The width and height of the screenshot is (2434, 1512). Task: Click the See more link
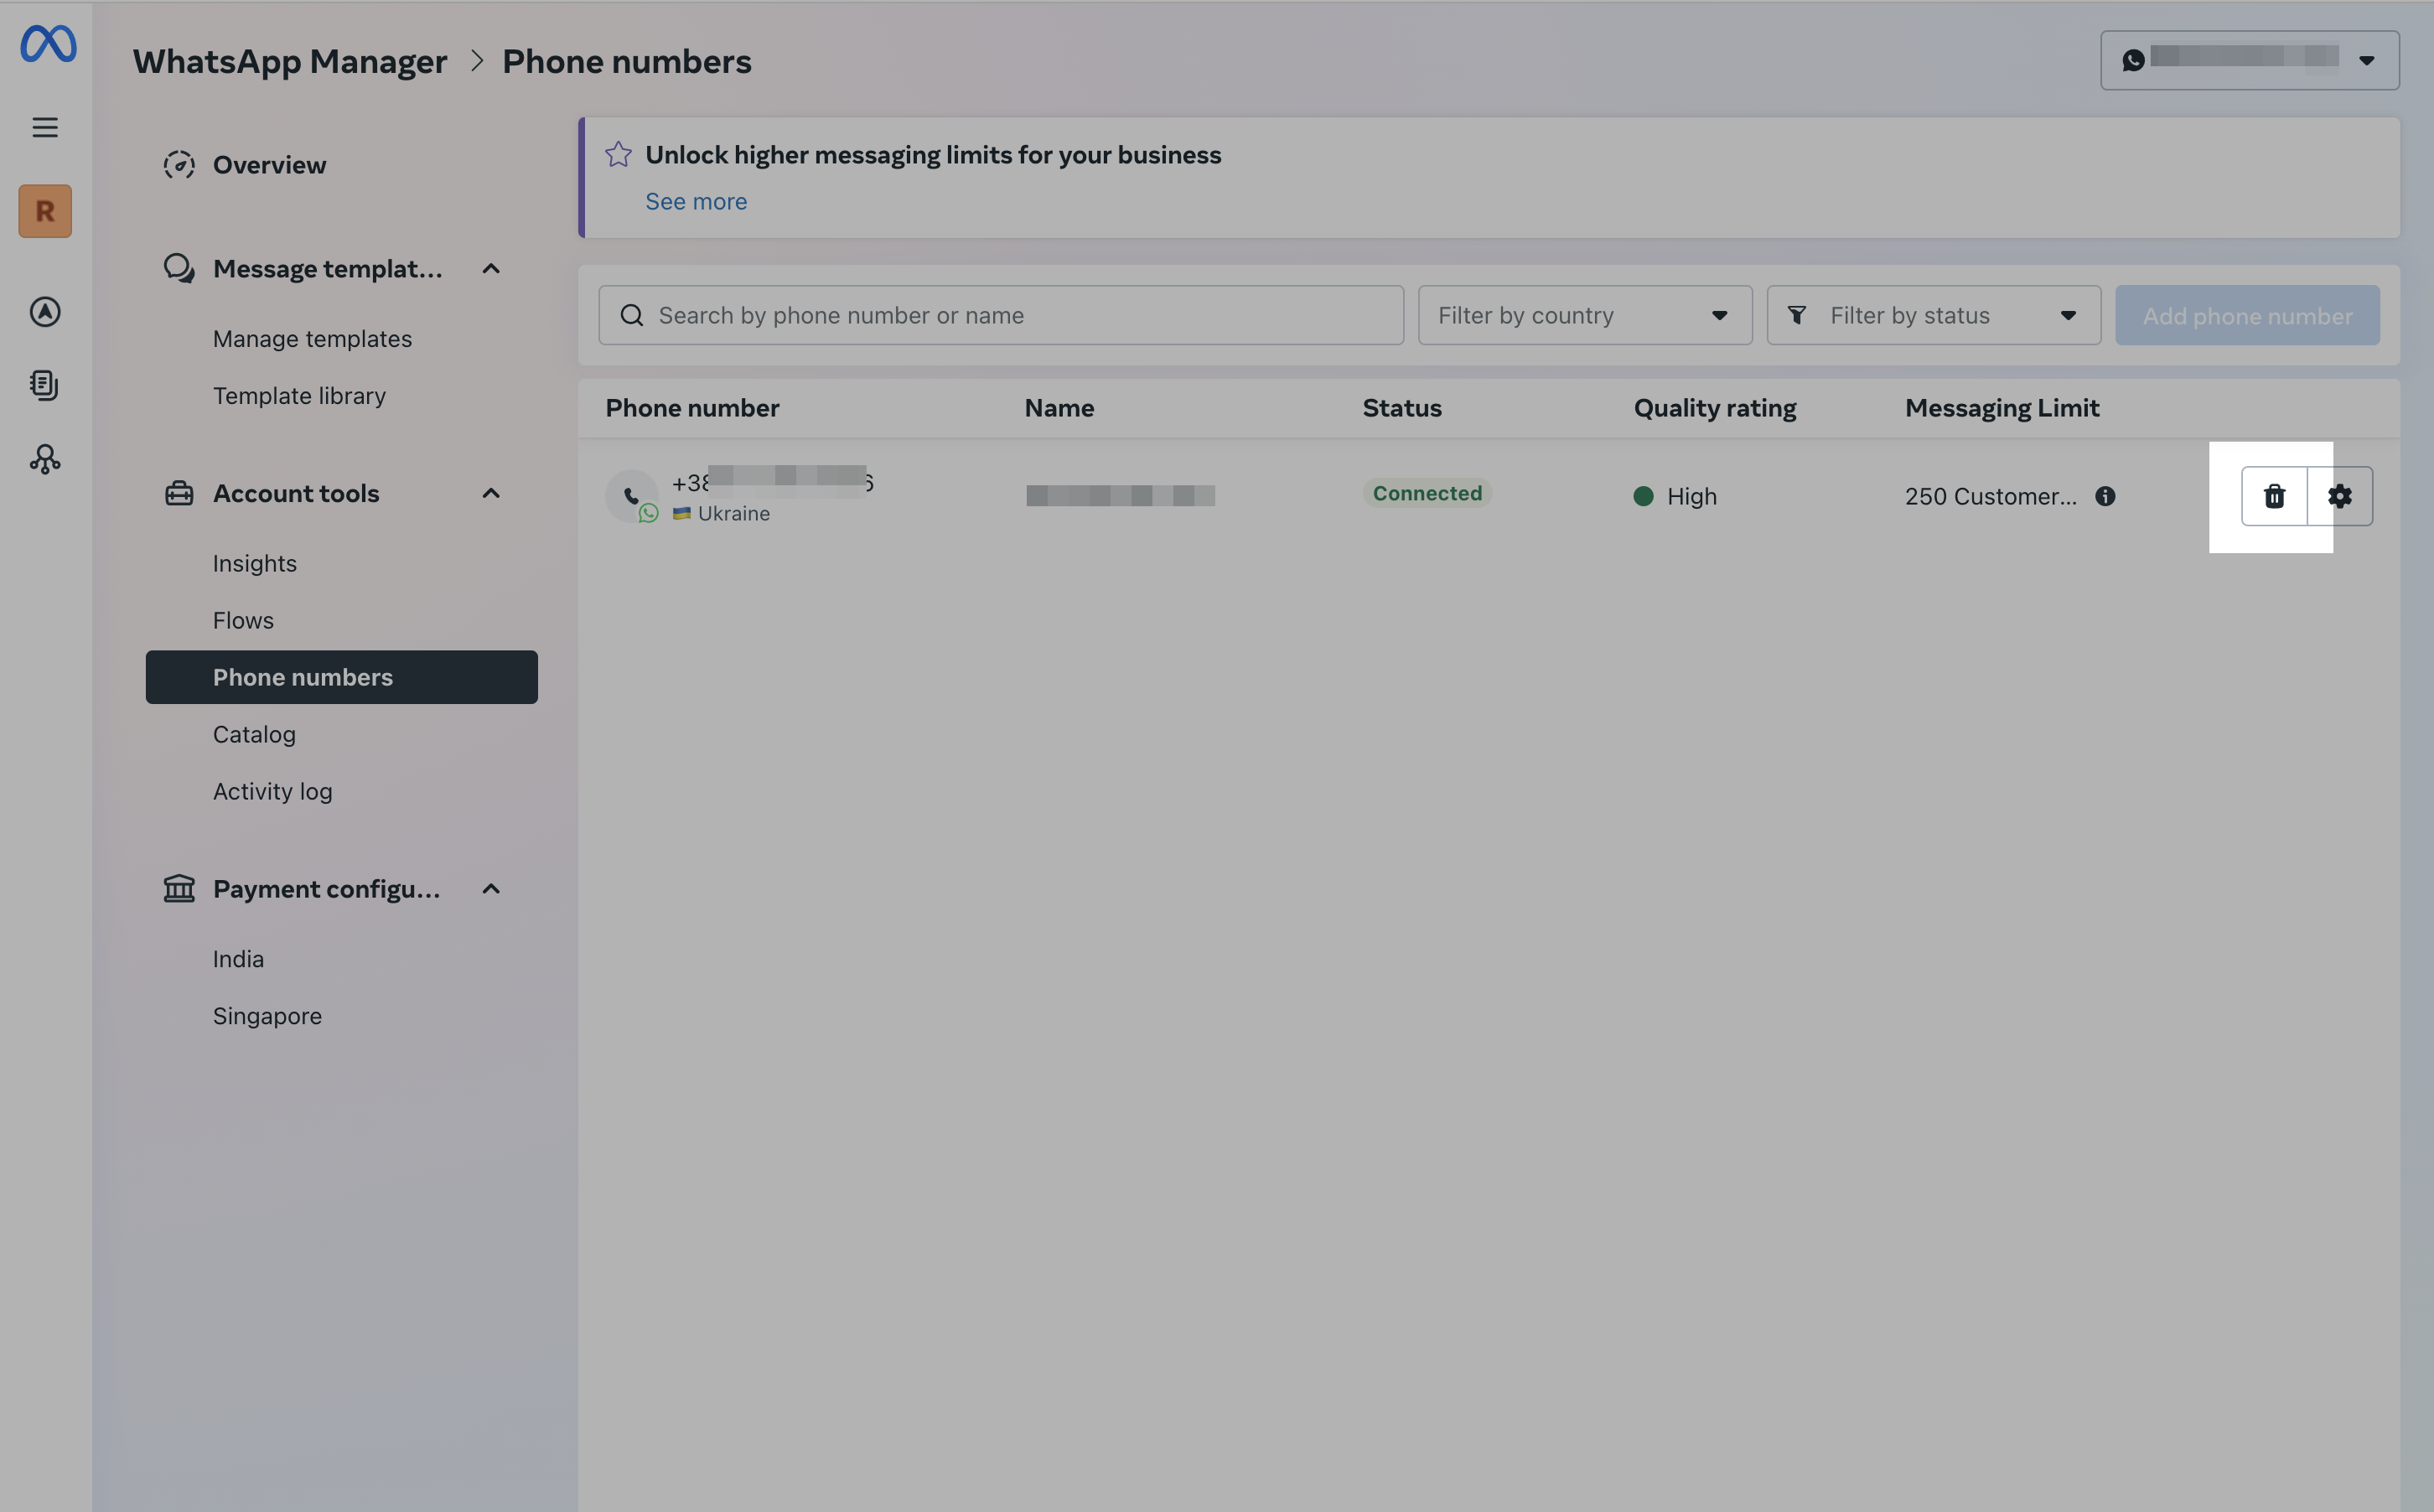tap(696, 202)
